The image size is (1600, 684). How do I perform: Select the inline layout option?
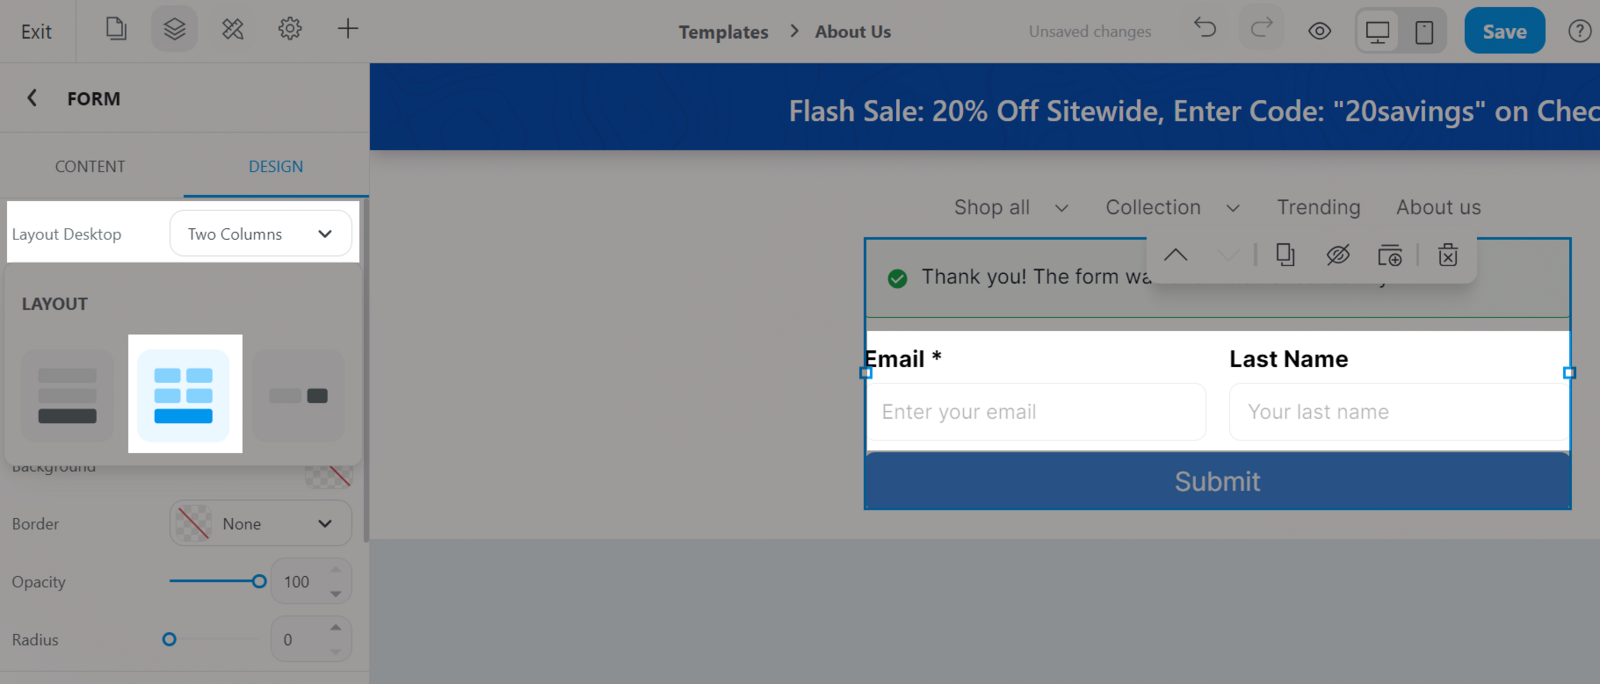click(298, 396)
